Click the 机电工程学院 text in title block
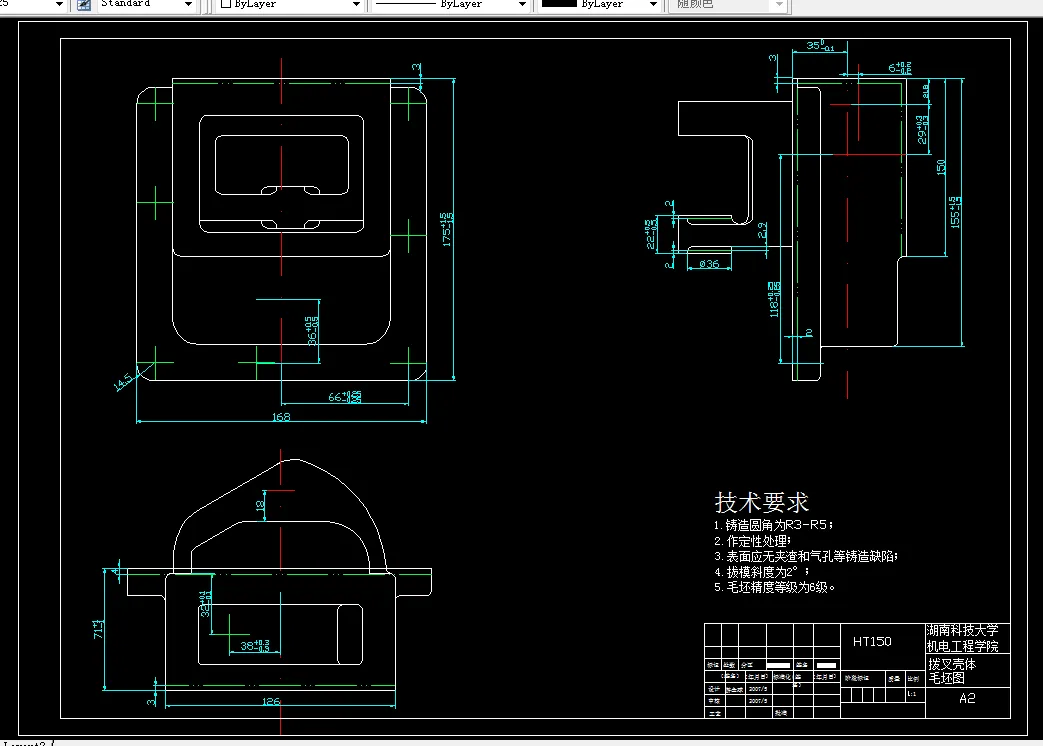The image size is (1043, 746). tap(963, 646)
